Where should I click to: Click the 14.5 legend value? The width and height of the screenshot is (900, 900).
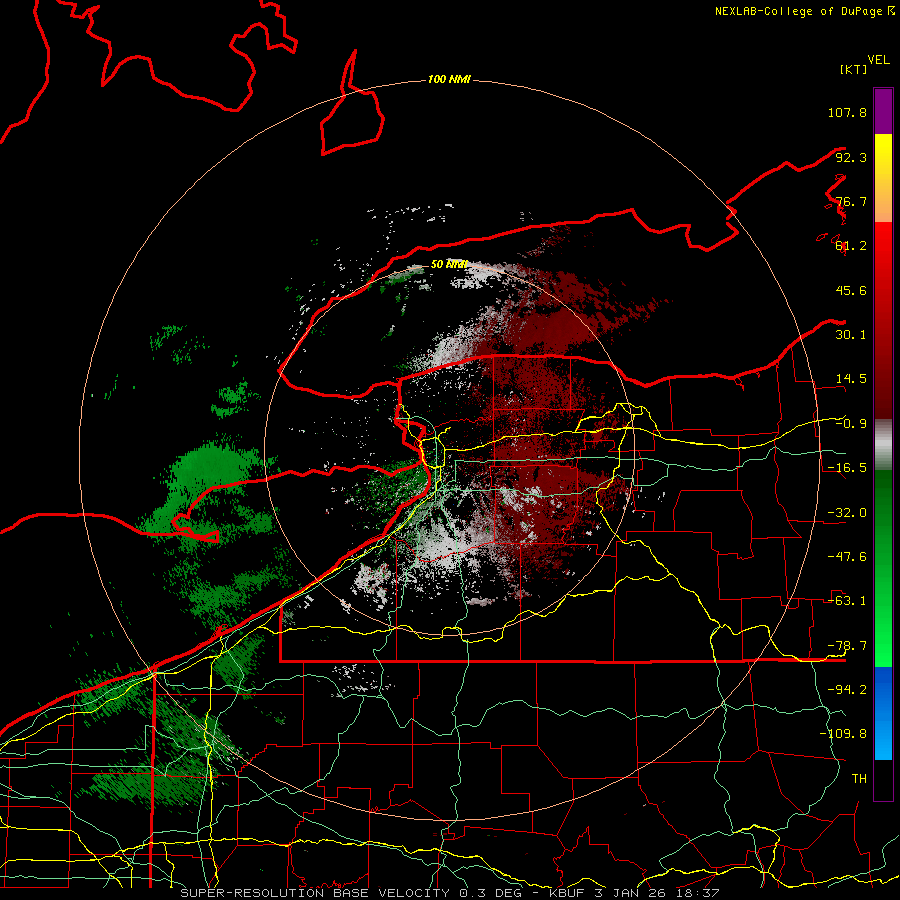(x=851, y=379)
